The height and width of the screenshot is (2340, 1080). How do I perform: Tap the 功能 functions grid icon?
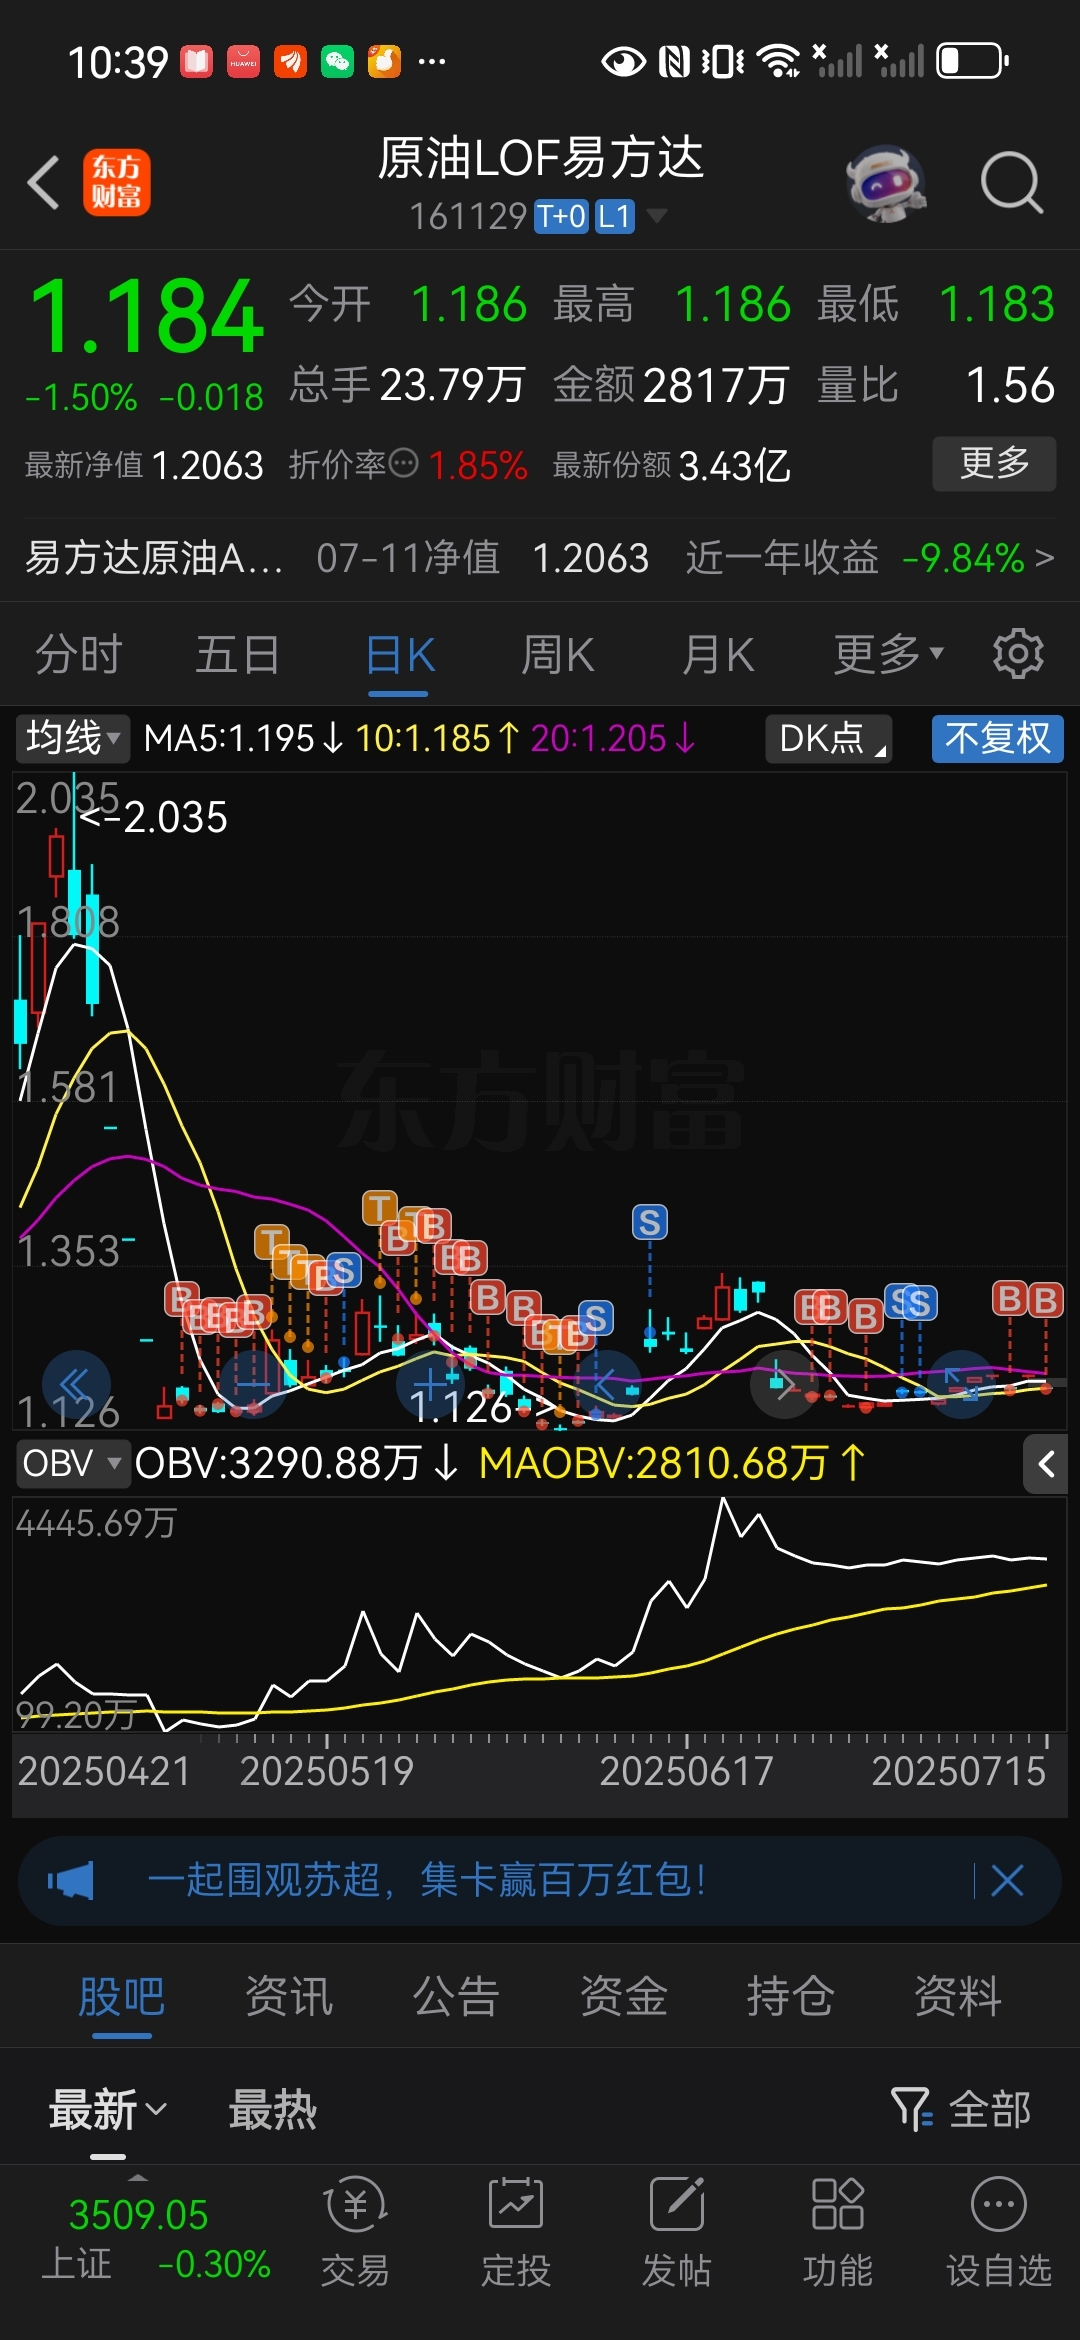click(838, 2232)
